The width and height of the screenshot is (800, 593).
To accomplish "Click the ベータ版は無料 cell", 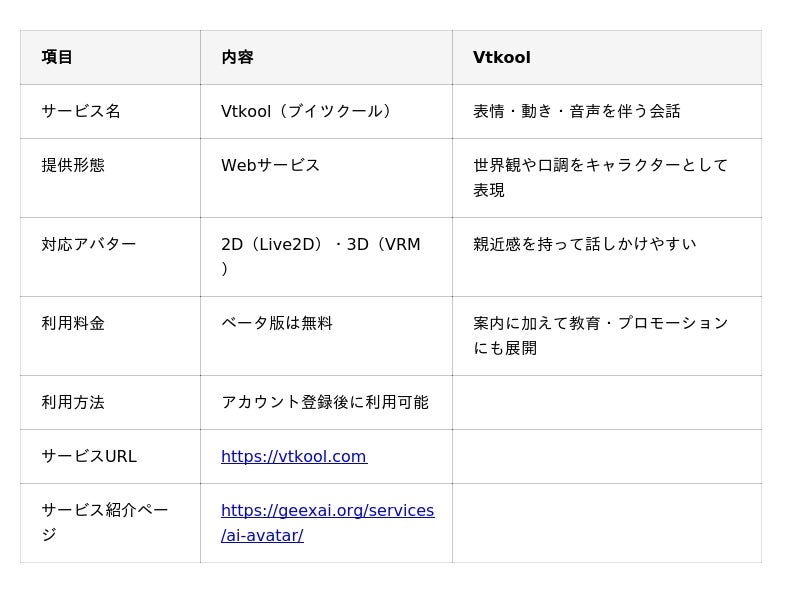I will point(327,336).
